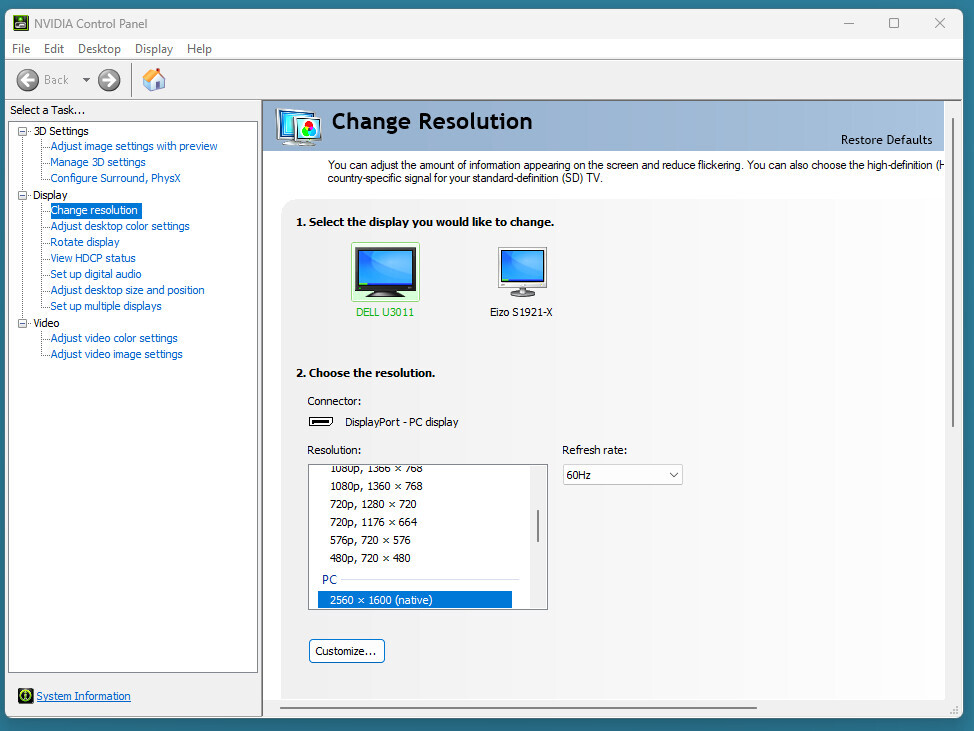Image resolution: width=974 pixels, height=731 pixels.
Task: Collapse the Display tree node
Action: coord(23,195)
